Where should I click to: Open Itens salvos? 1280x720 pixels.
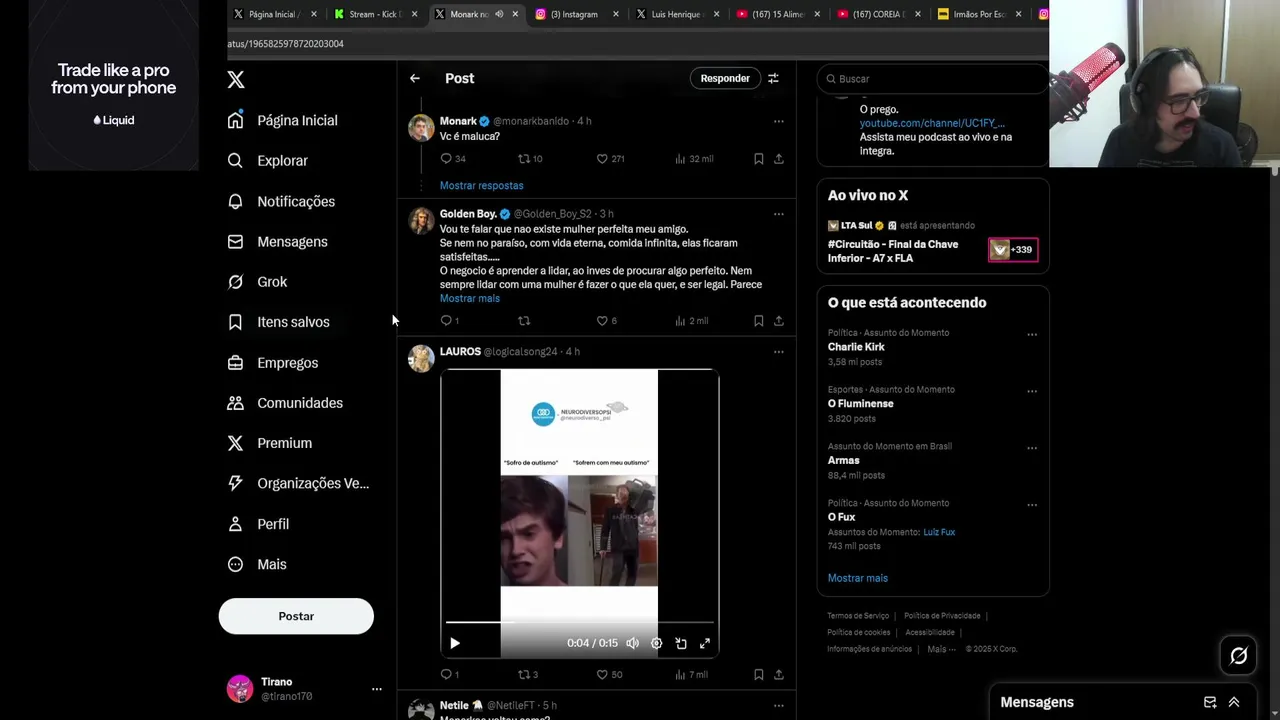point(279,322)
